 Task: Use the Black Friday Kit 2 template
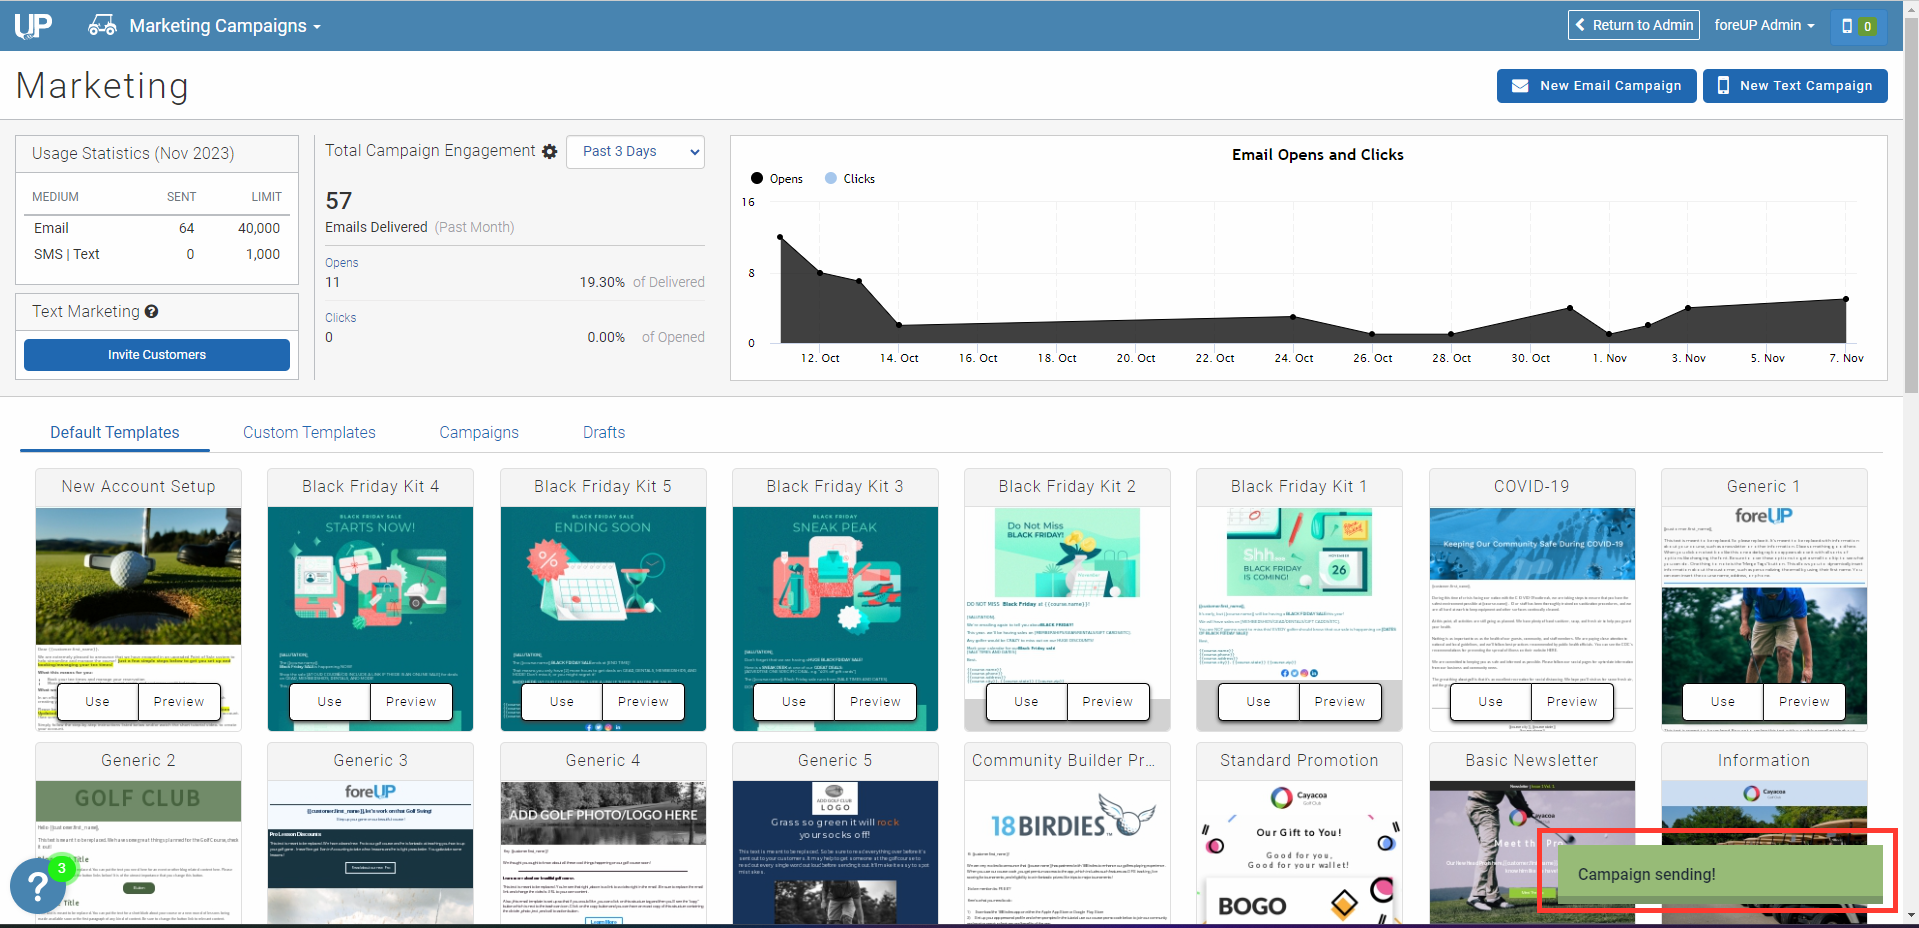point(1026,702)
